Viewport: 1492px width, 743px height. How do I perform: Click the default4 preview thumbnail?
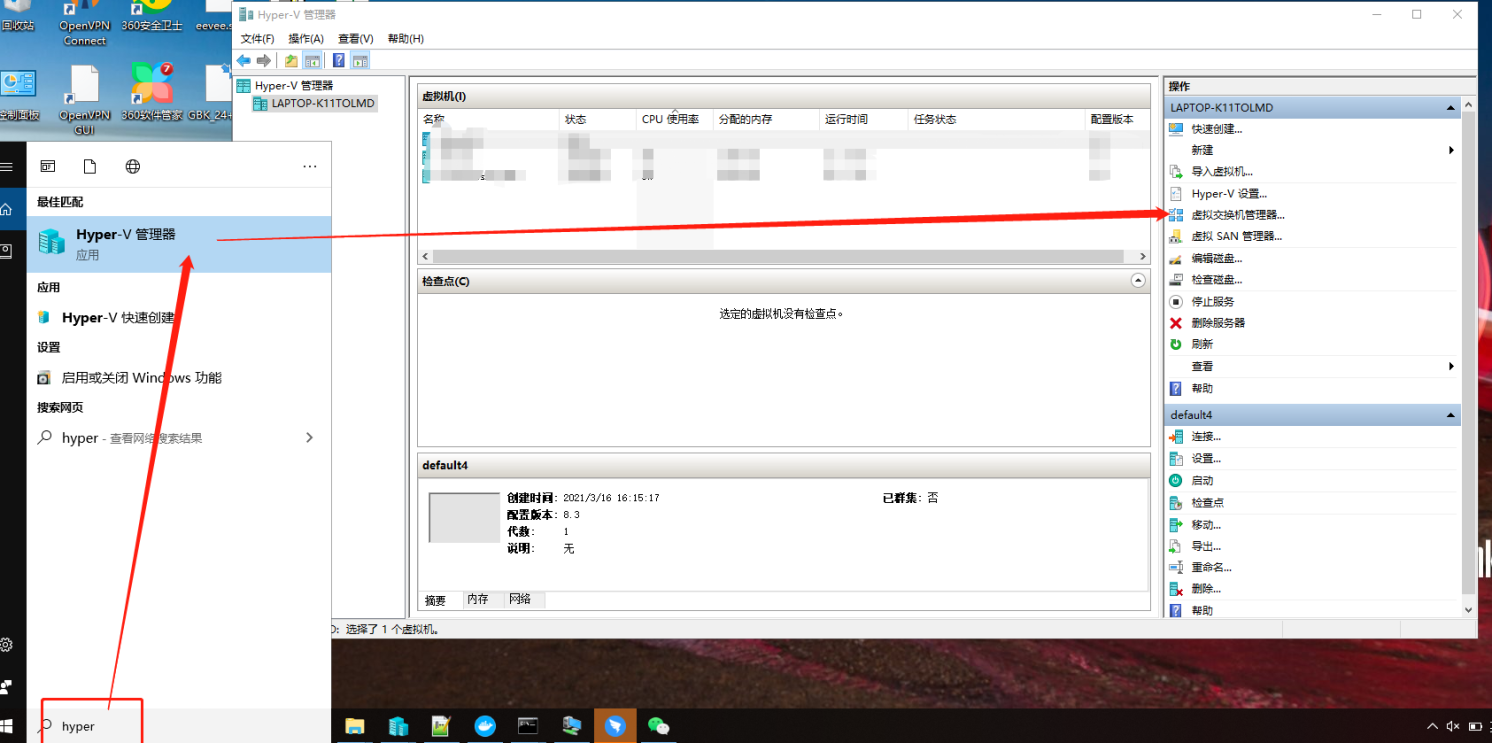(x=464, y=517)
